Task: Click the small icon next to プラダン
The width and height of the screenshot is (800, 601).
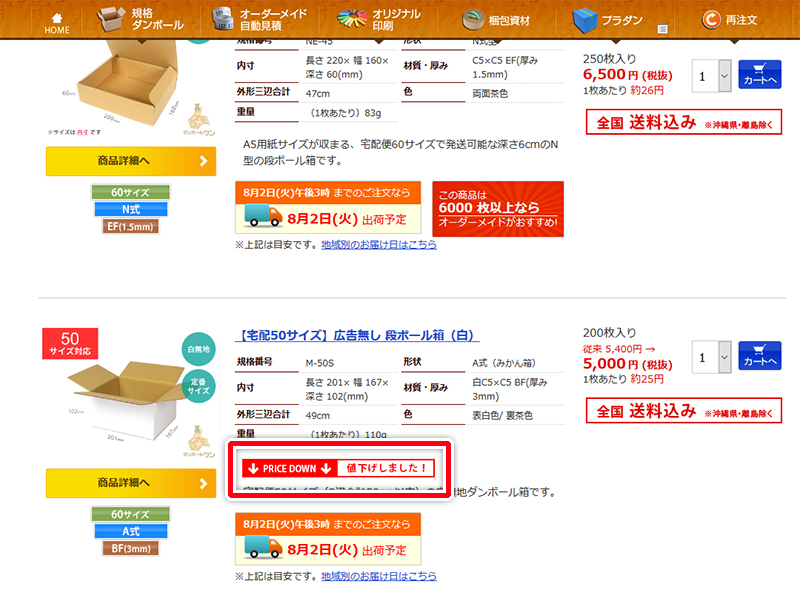Action: 662,29
